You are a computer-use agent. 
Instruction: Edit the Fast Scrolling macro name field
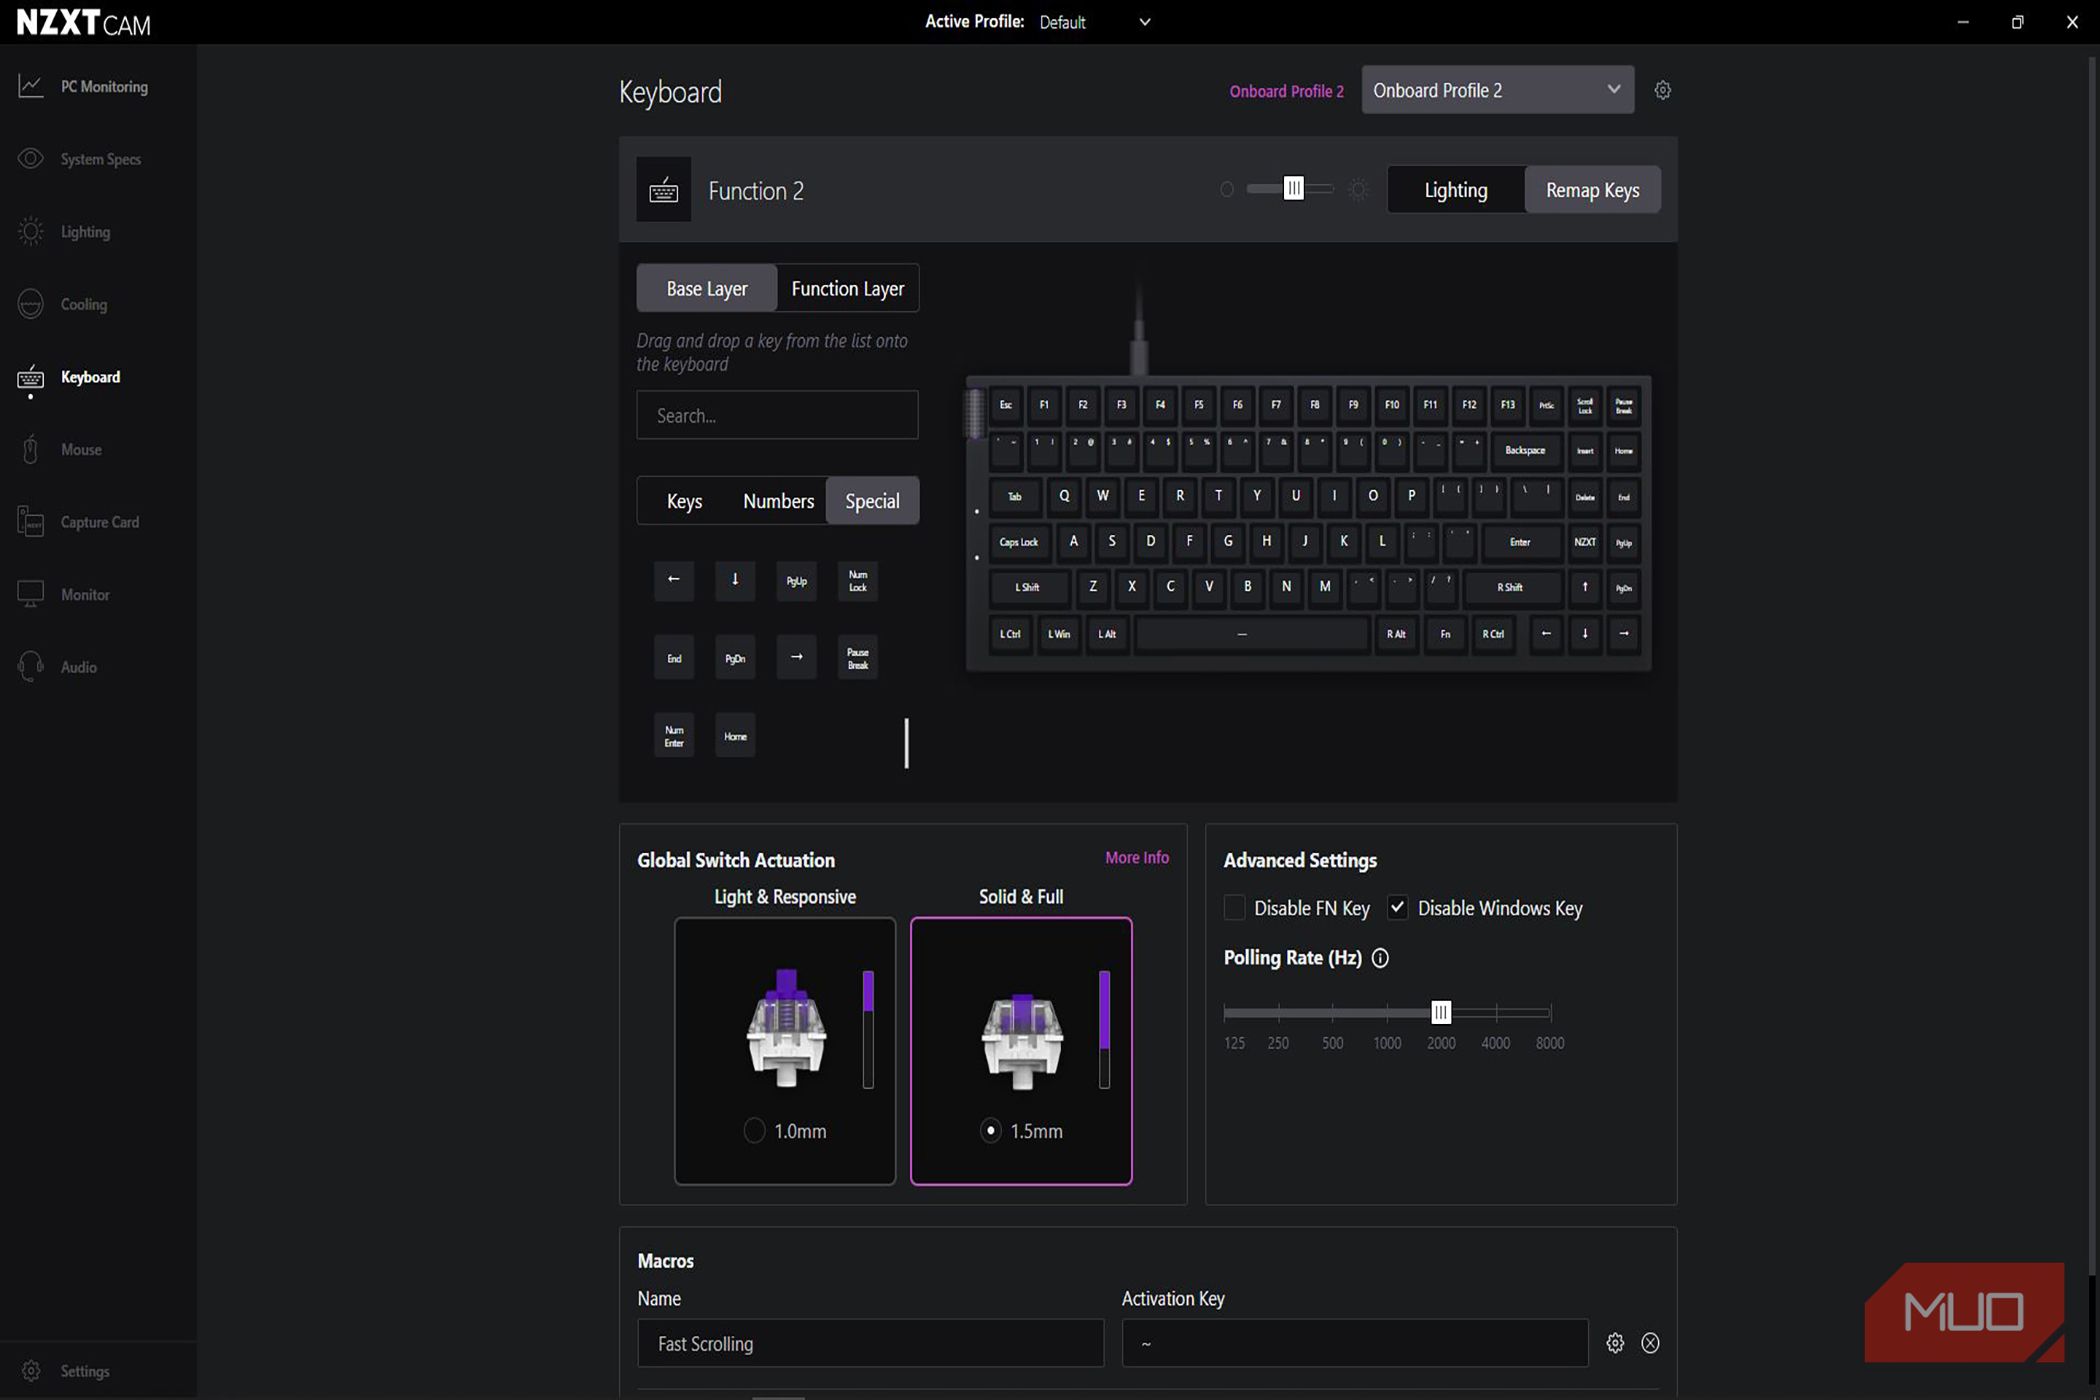pos(870,1343)
